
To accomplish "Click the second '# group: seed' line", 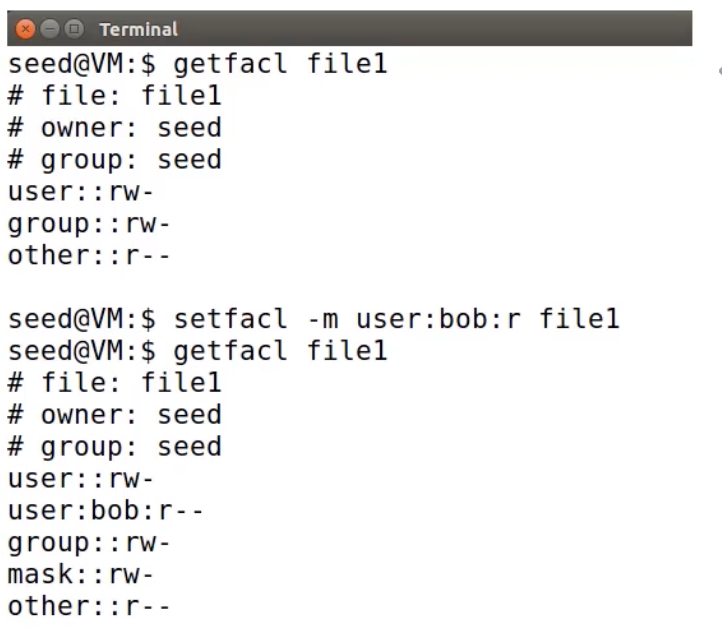I will [115, 447].
